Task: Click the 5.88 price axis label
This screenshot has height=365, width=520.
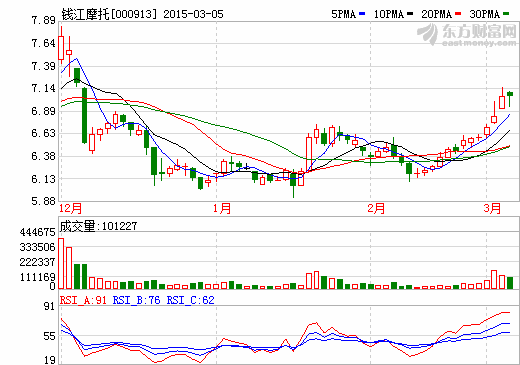Action: click(x=43, y=201)
